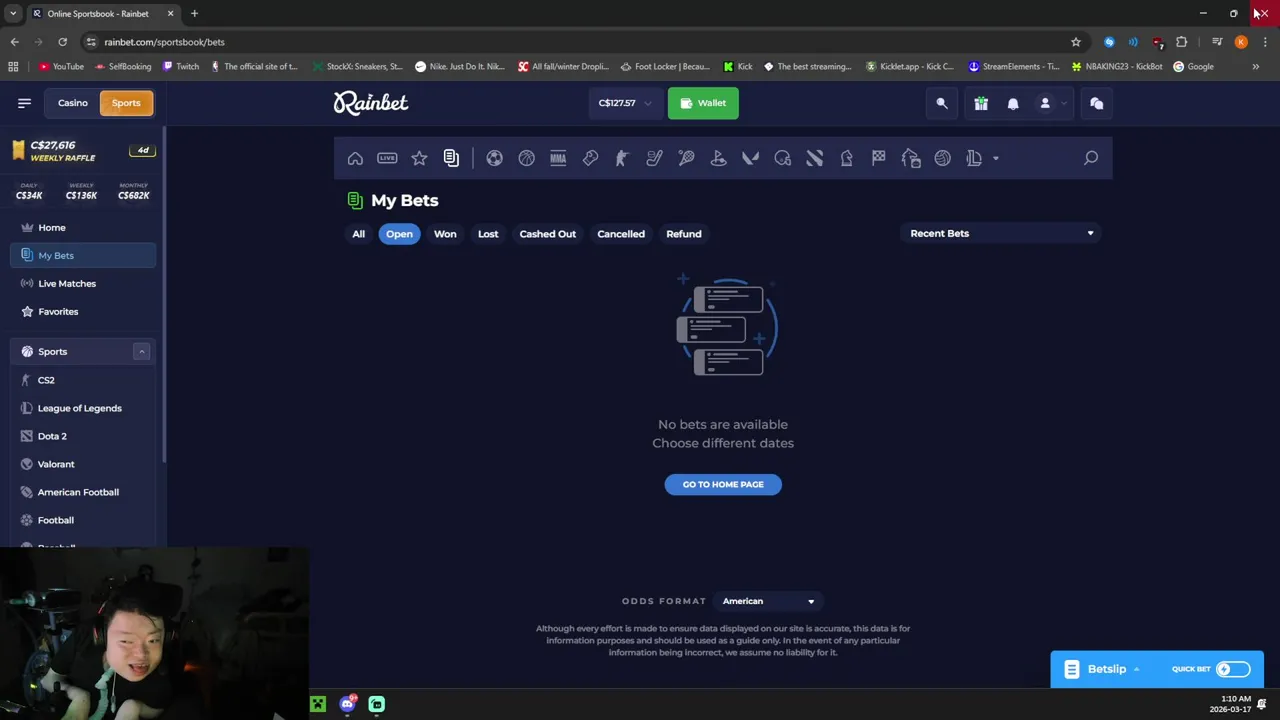Select the Lost bets filter
Viewport: 1280px width, 720px height.
488,234
